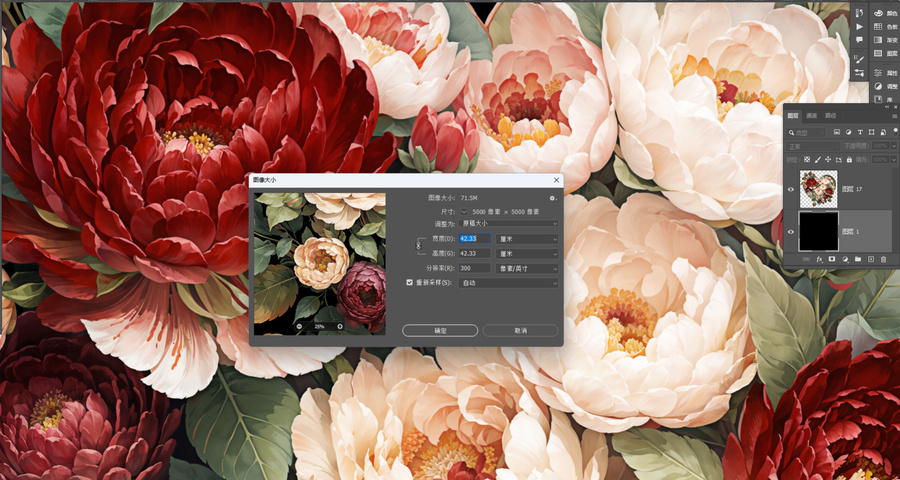Toggle lock position
900x480 pixels.
[x=828, y=160]
